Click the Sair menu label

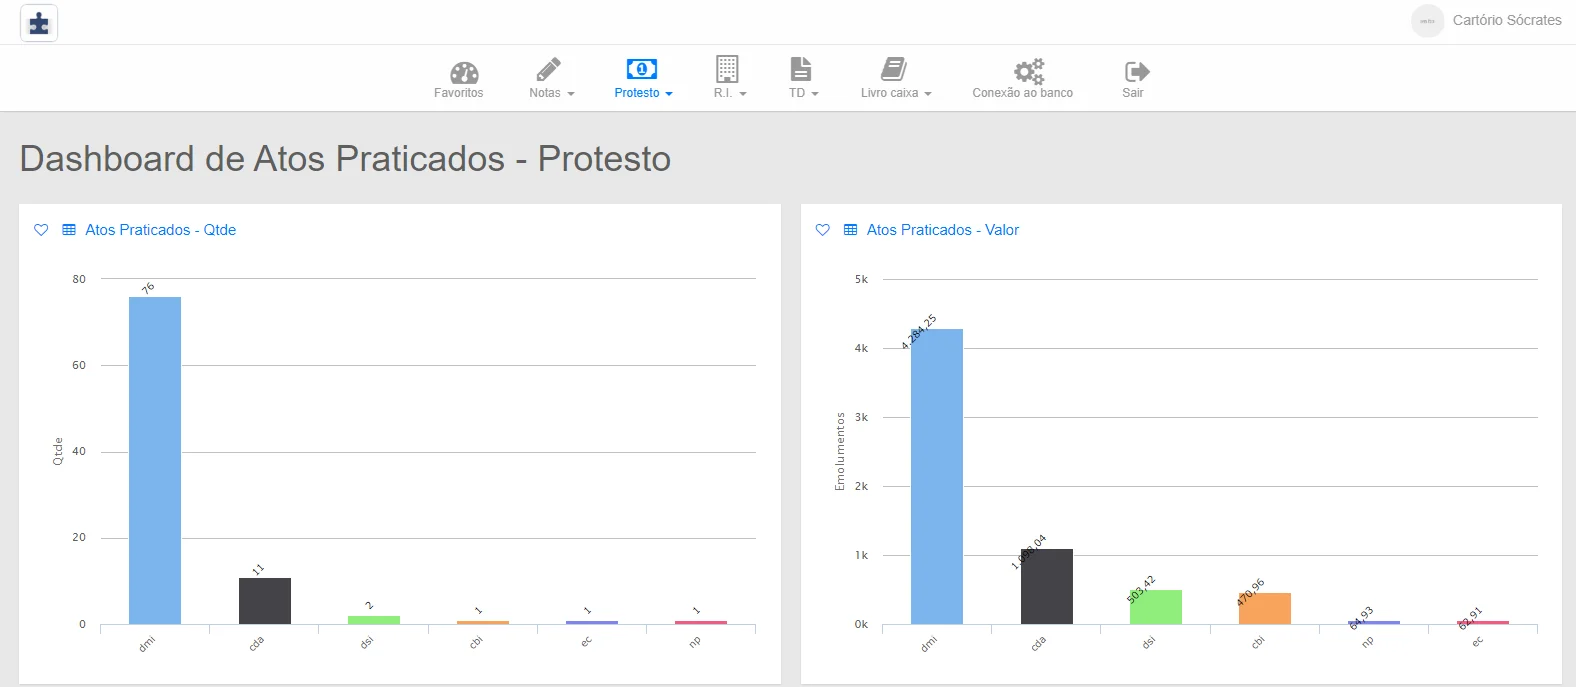(x=1133, y=93)
